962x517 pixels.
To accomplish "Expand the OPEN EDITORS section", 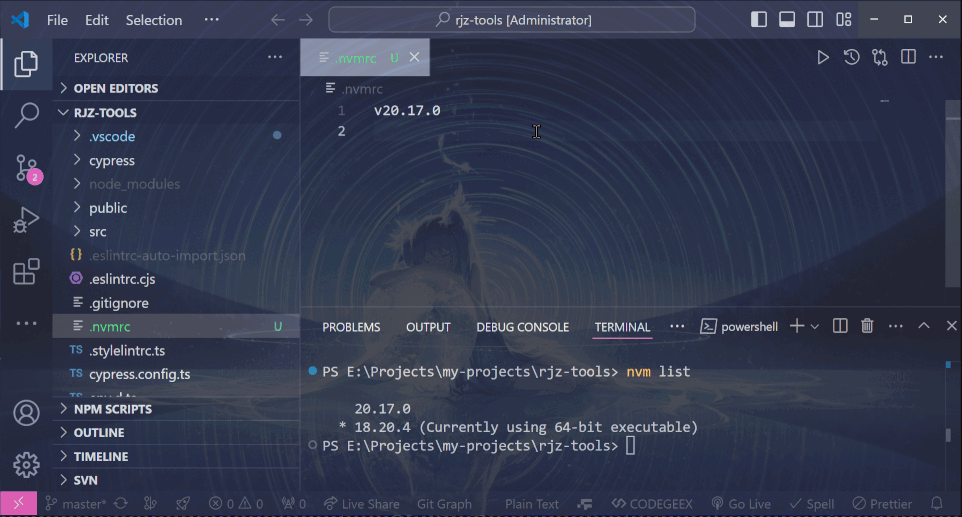I will [176, 88].
